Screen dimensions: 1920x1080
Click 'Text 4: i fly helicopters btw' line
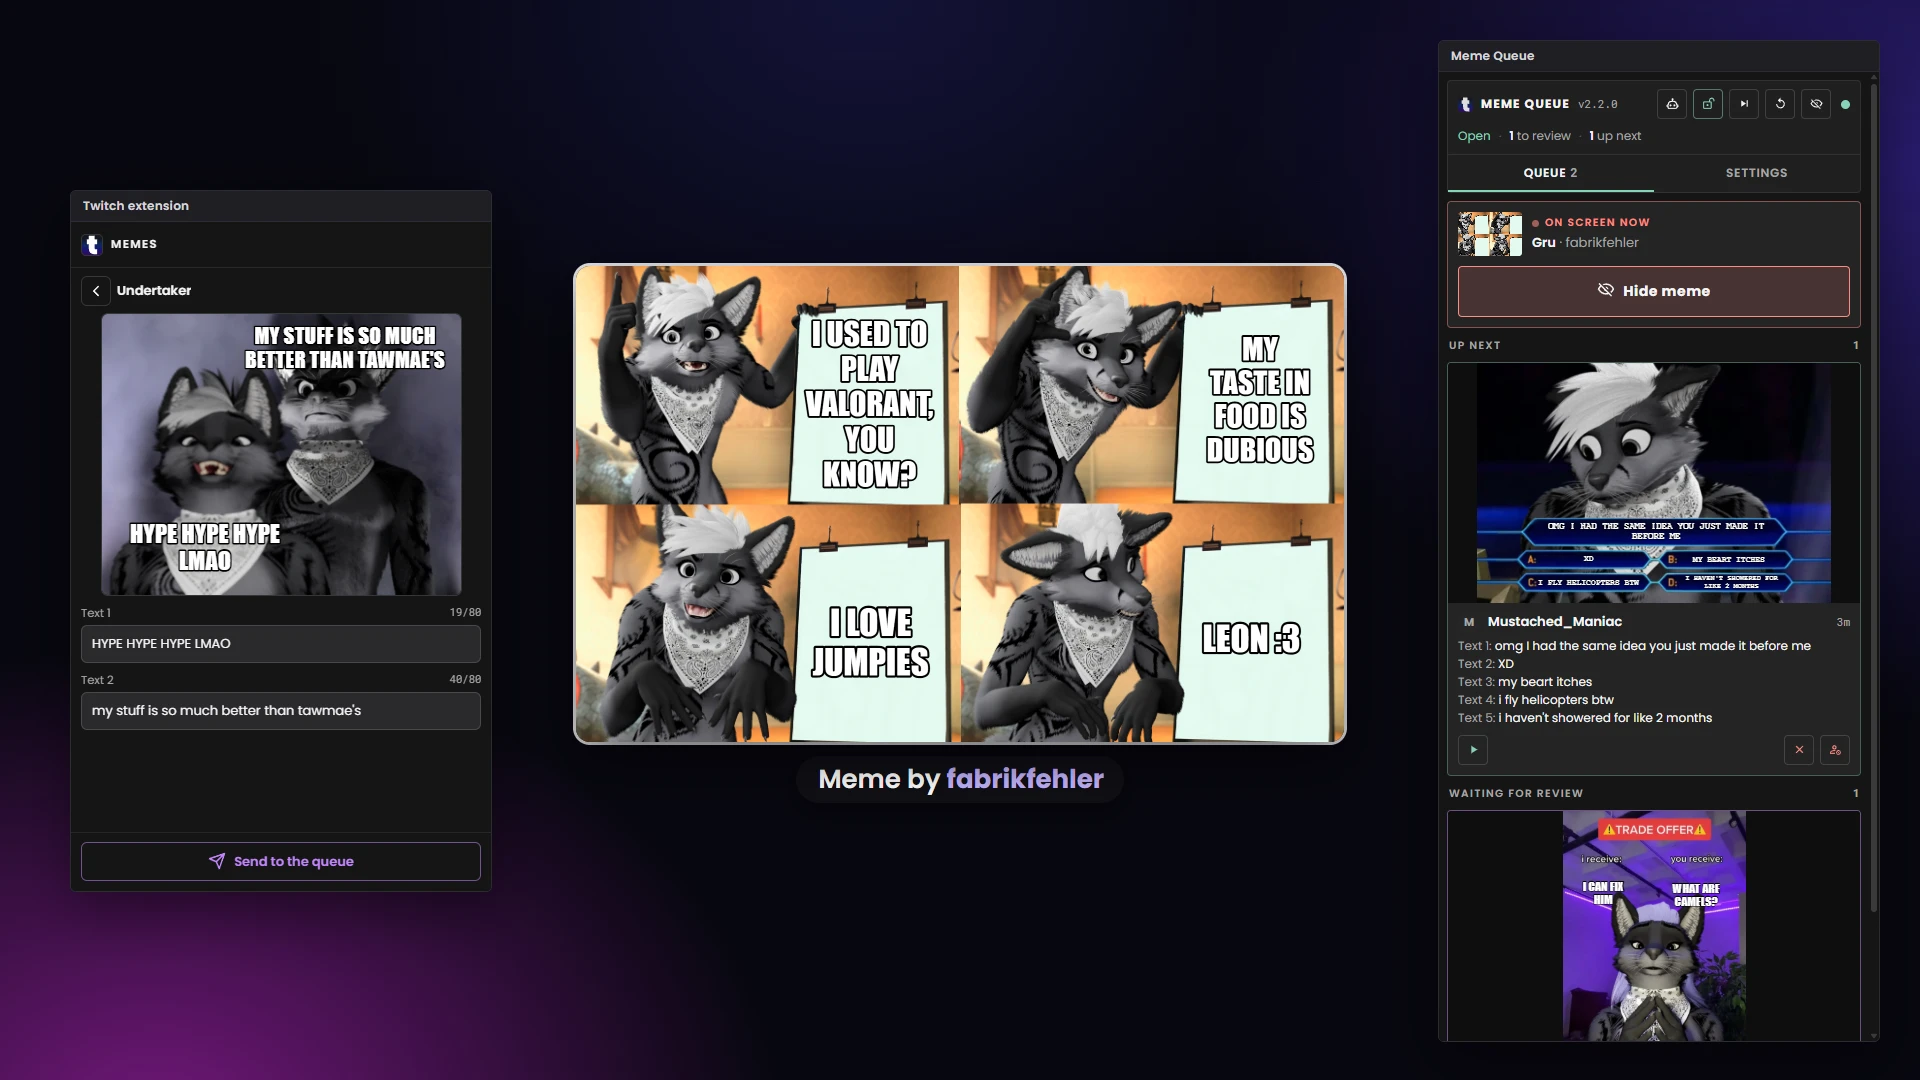(x=1536, y=700)
